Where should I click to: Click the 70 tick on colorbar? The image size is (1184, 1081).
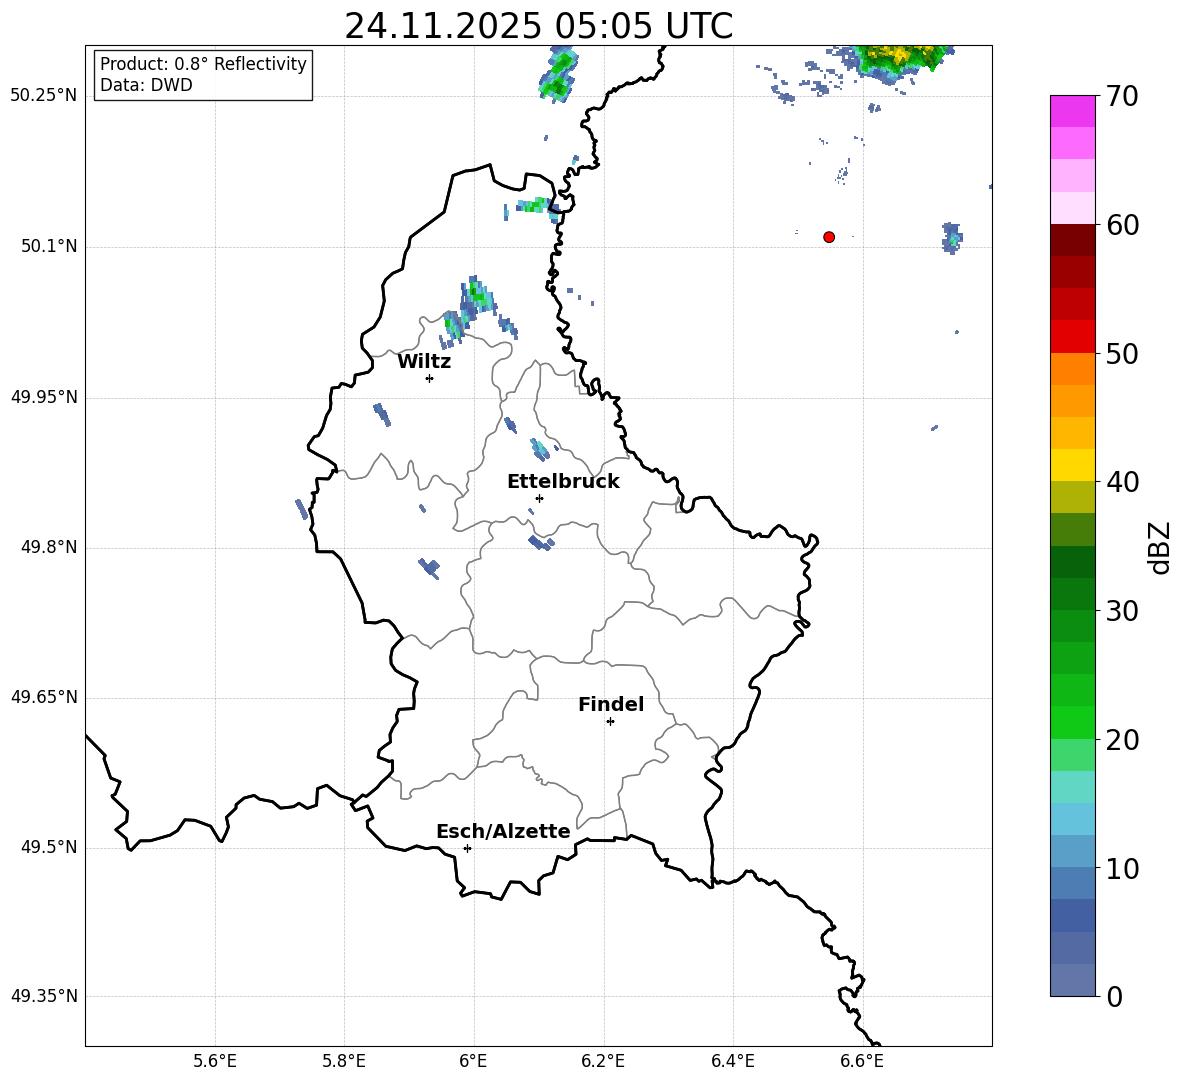(x=1122, y=97)
